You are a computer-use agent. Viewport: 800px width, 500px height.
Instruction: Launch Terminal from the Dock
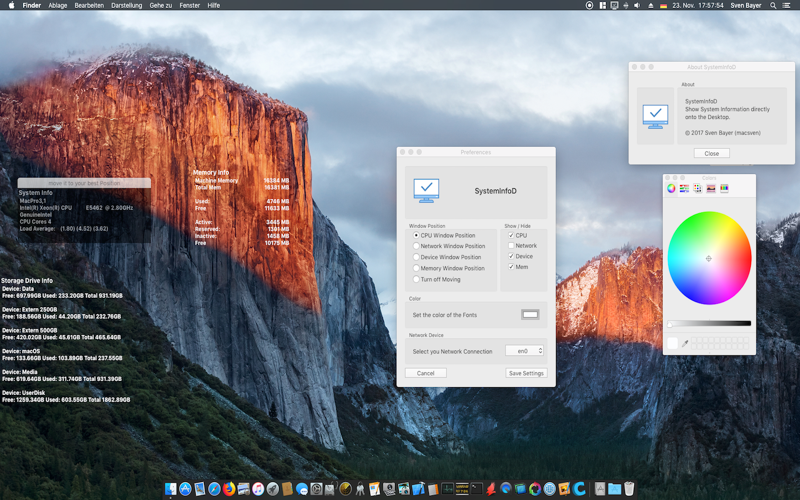477,489
